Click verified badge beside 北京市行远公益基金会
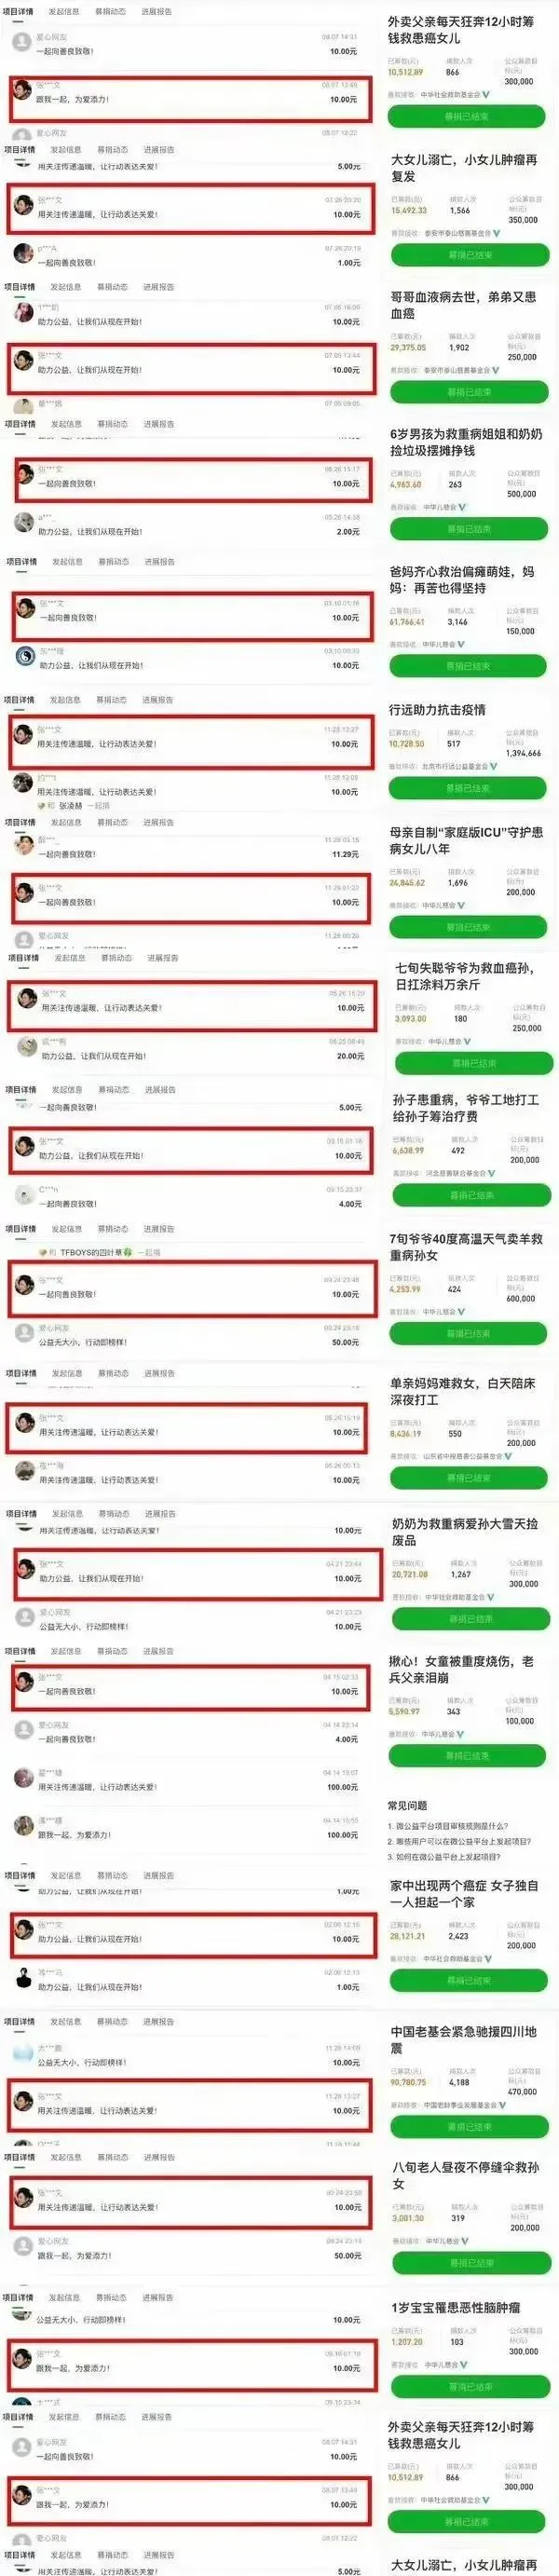The width and height of the screenshot is (559, 2576). click(494, 766)
